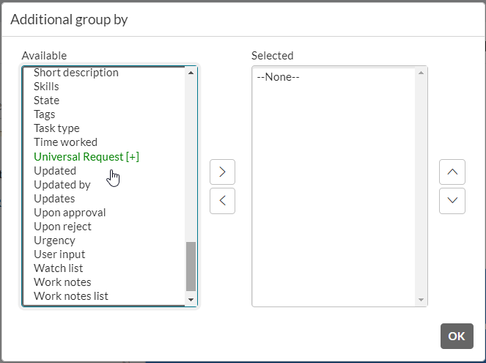
Task: Select Task type in Available list
Action: tap(57, 128)
